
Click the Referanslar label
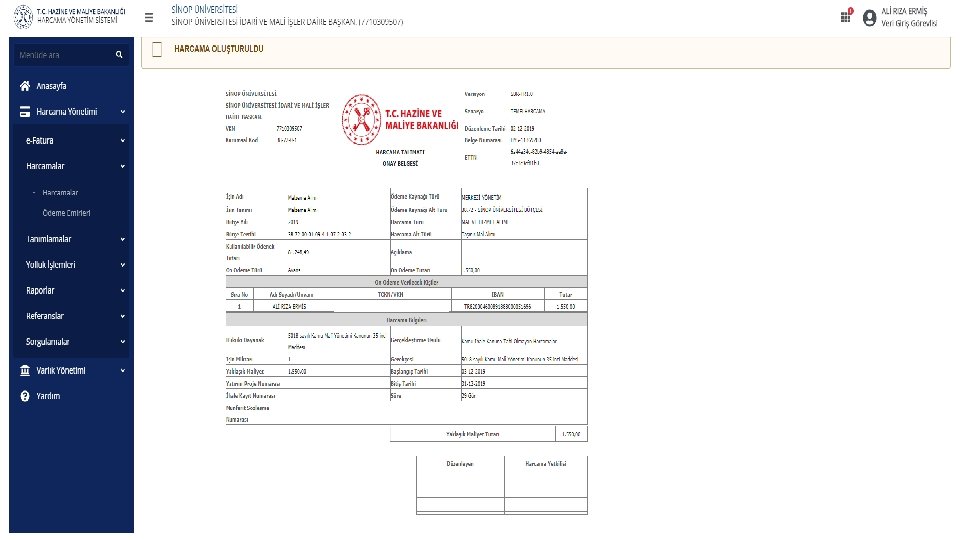point(45,316)
